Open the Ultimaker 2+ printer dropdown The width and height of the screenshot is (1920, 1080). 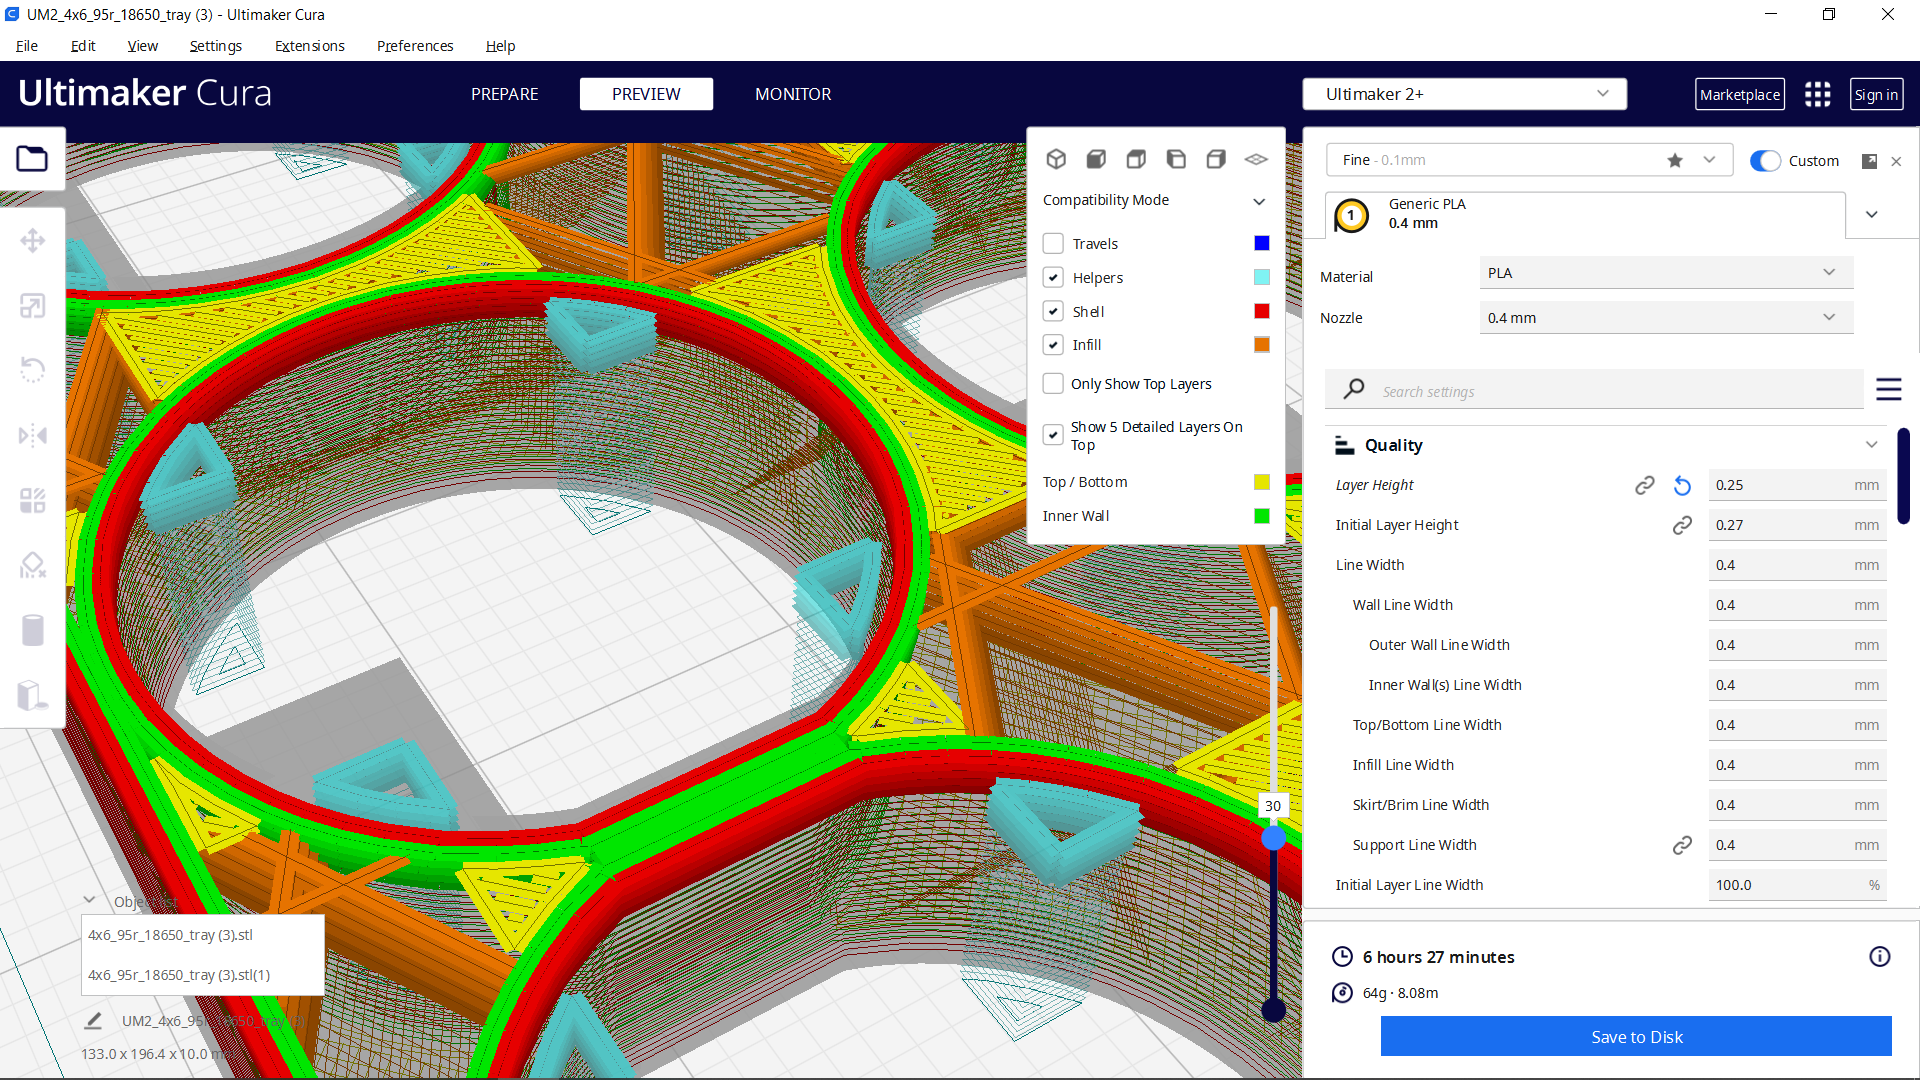tap(1464, 94)
